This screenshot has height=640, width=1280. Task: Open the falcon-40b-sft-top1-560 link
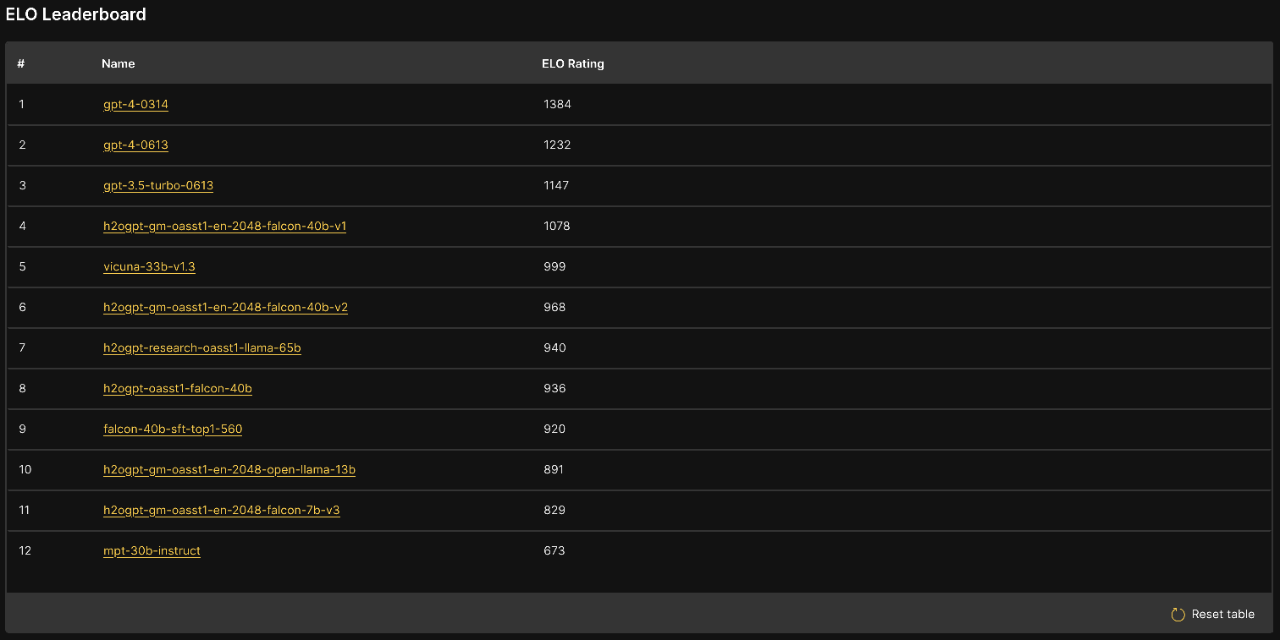[172, 429]
